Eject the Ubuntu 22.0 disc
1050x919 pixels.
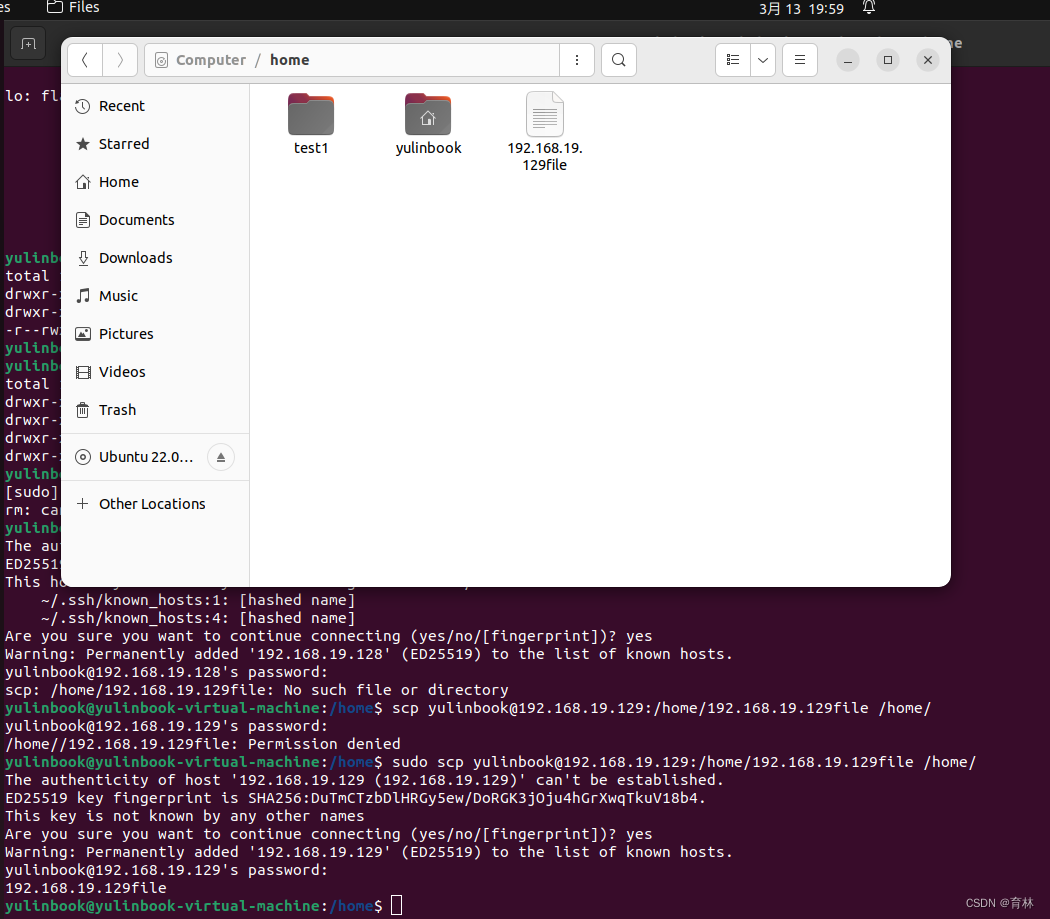point(221,457)
